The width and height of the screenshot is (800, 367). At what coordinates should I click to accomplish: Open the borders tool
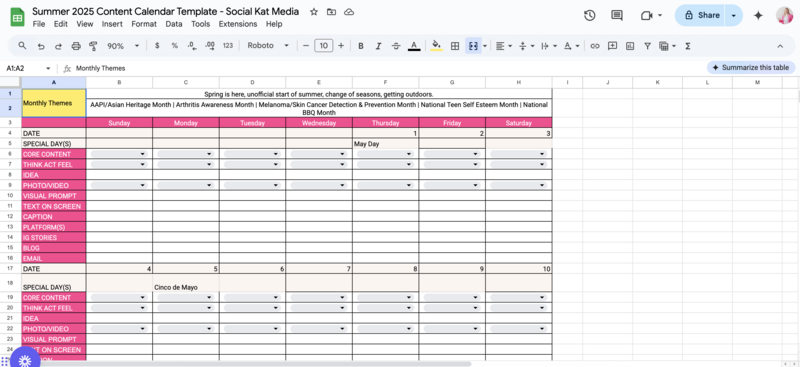(455, 46)
